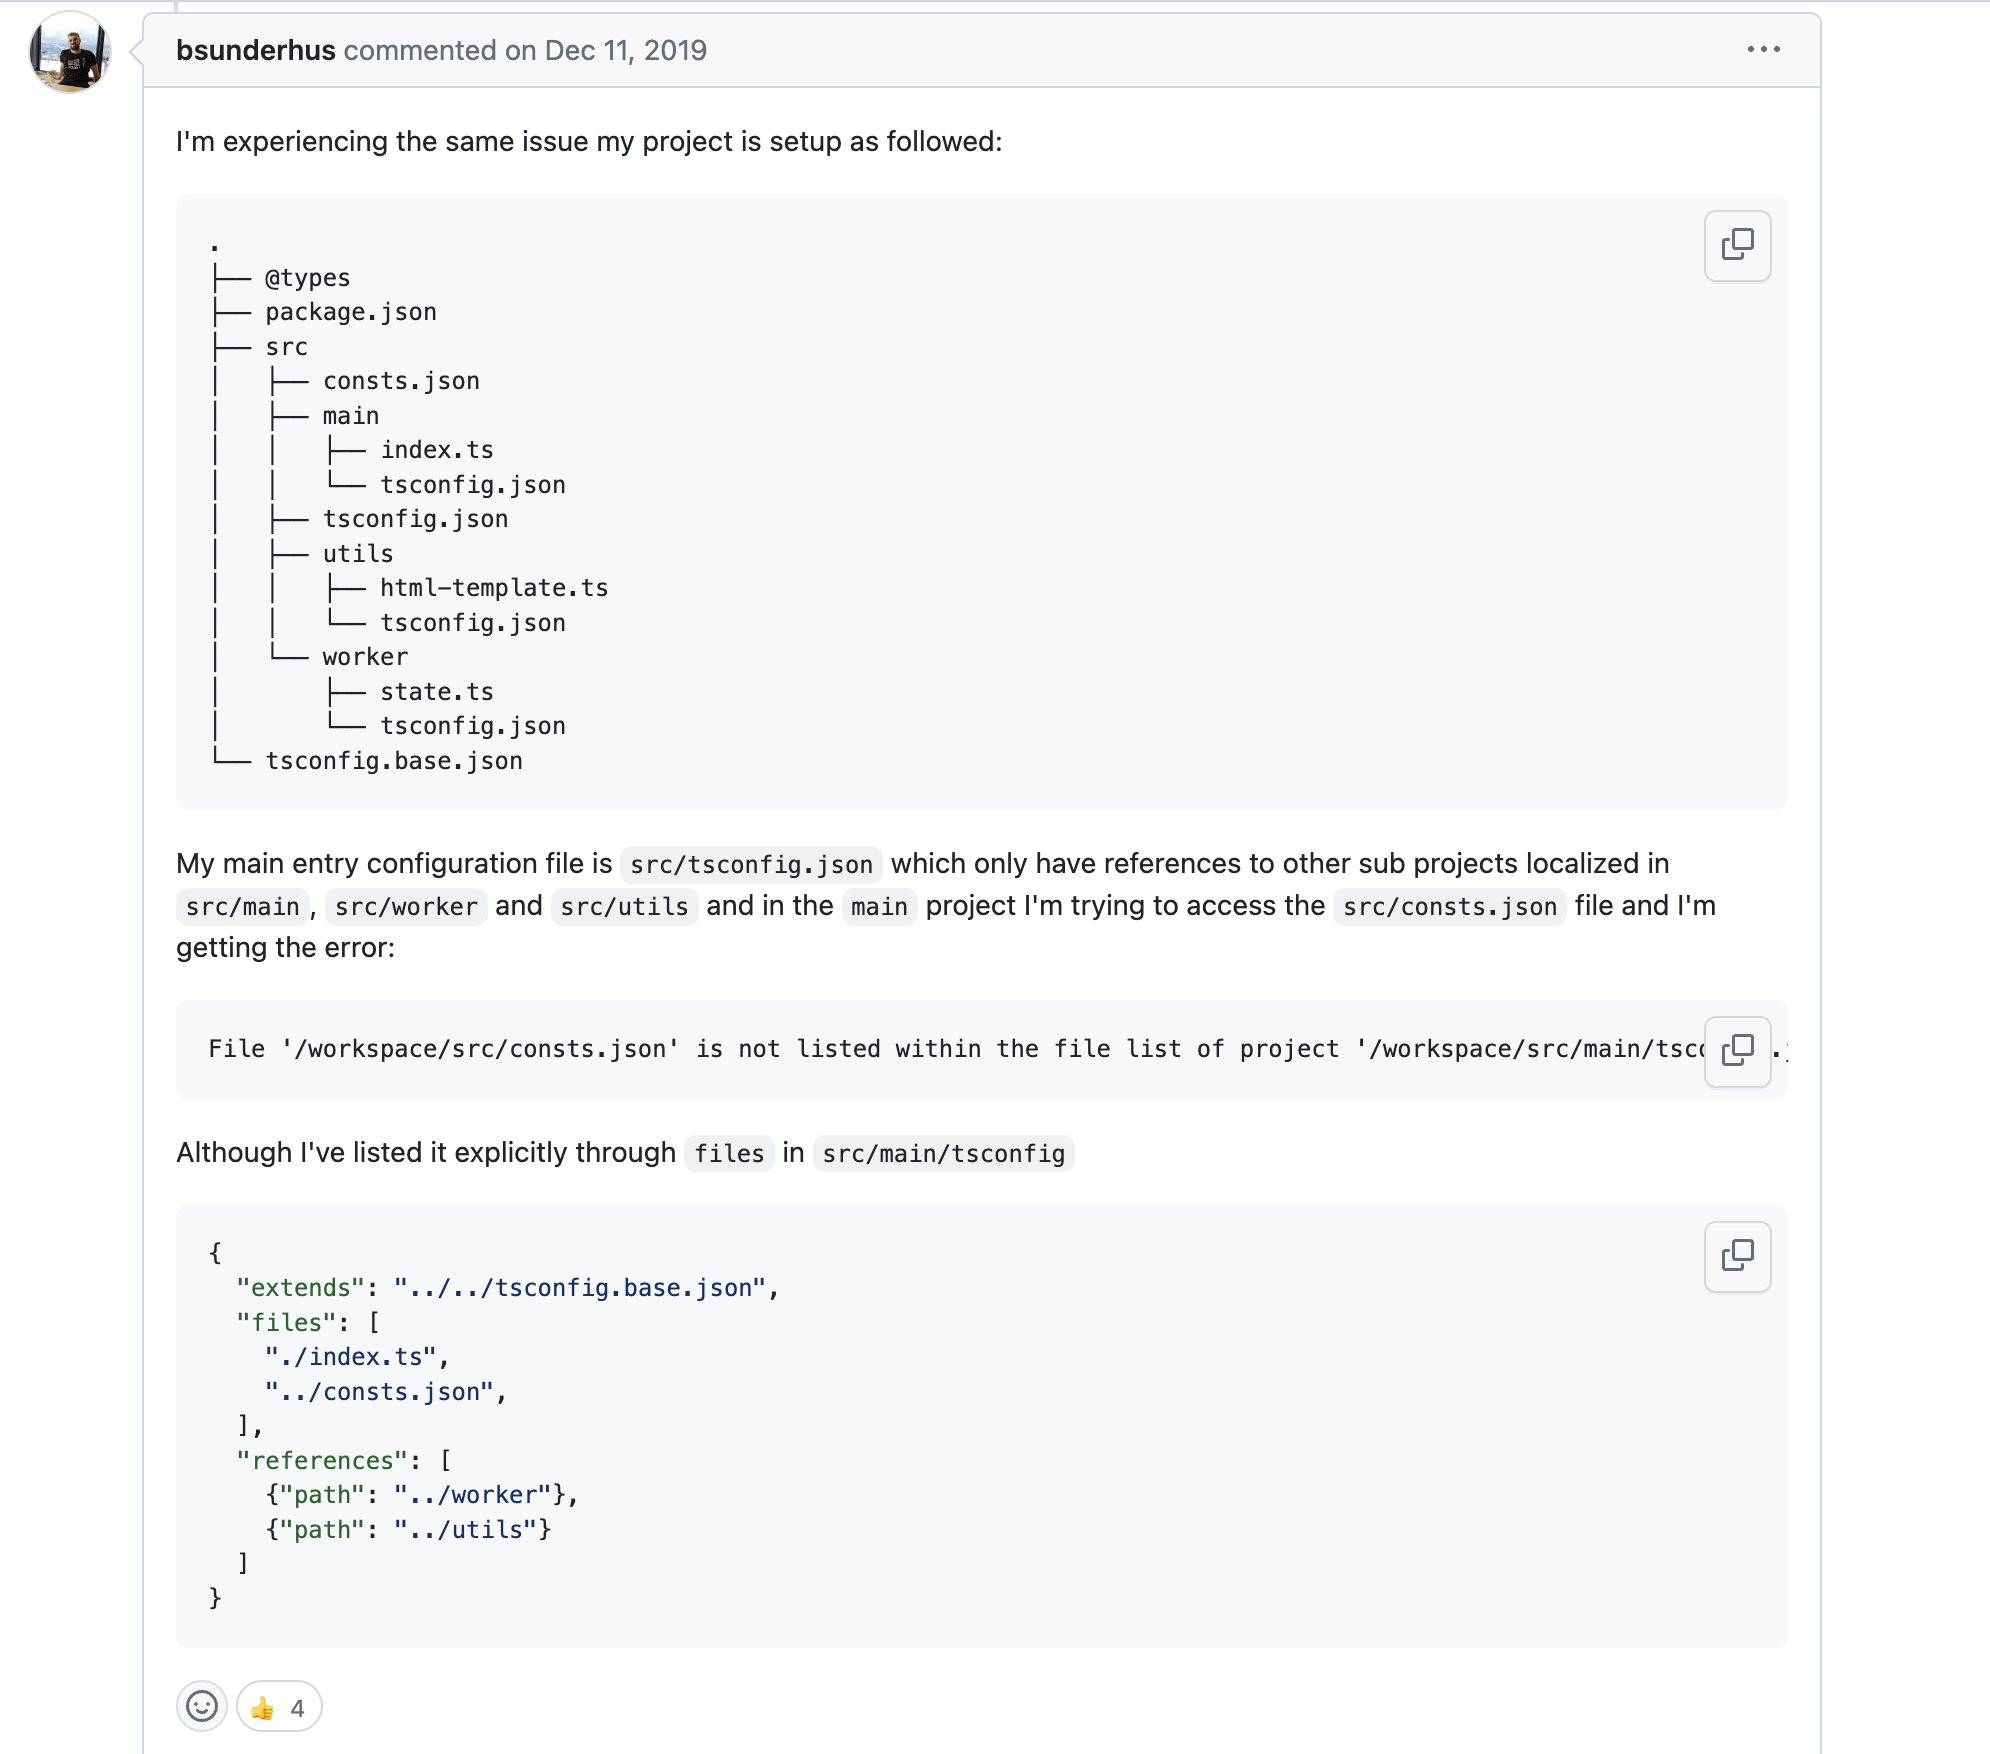
Task: Click the error text File '/workspace/src/consts.json'
Action: [443, 1049]
